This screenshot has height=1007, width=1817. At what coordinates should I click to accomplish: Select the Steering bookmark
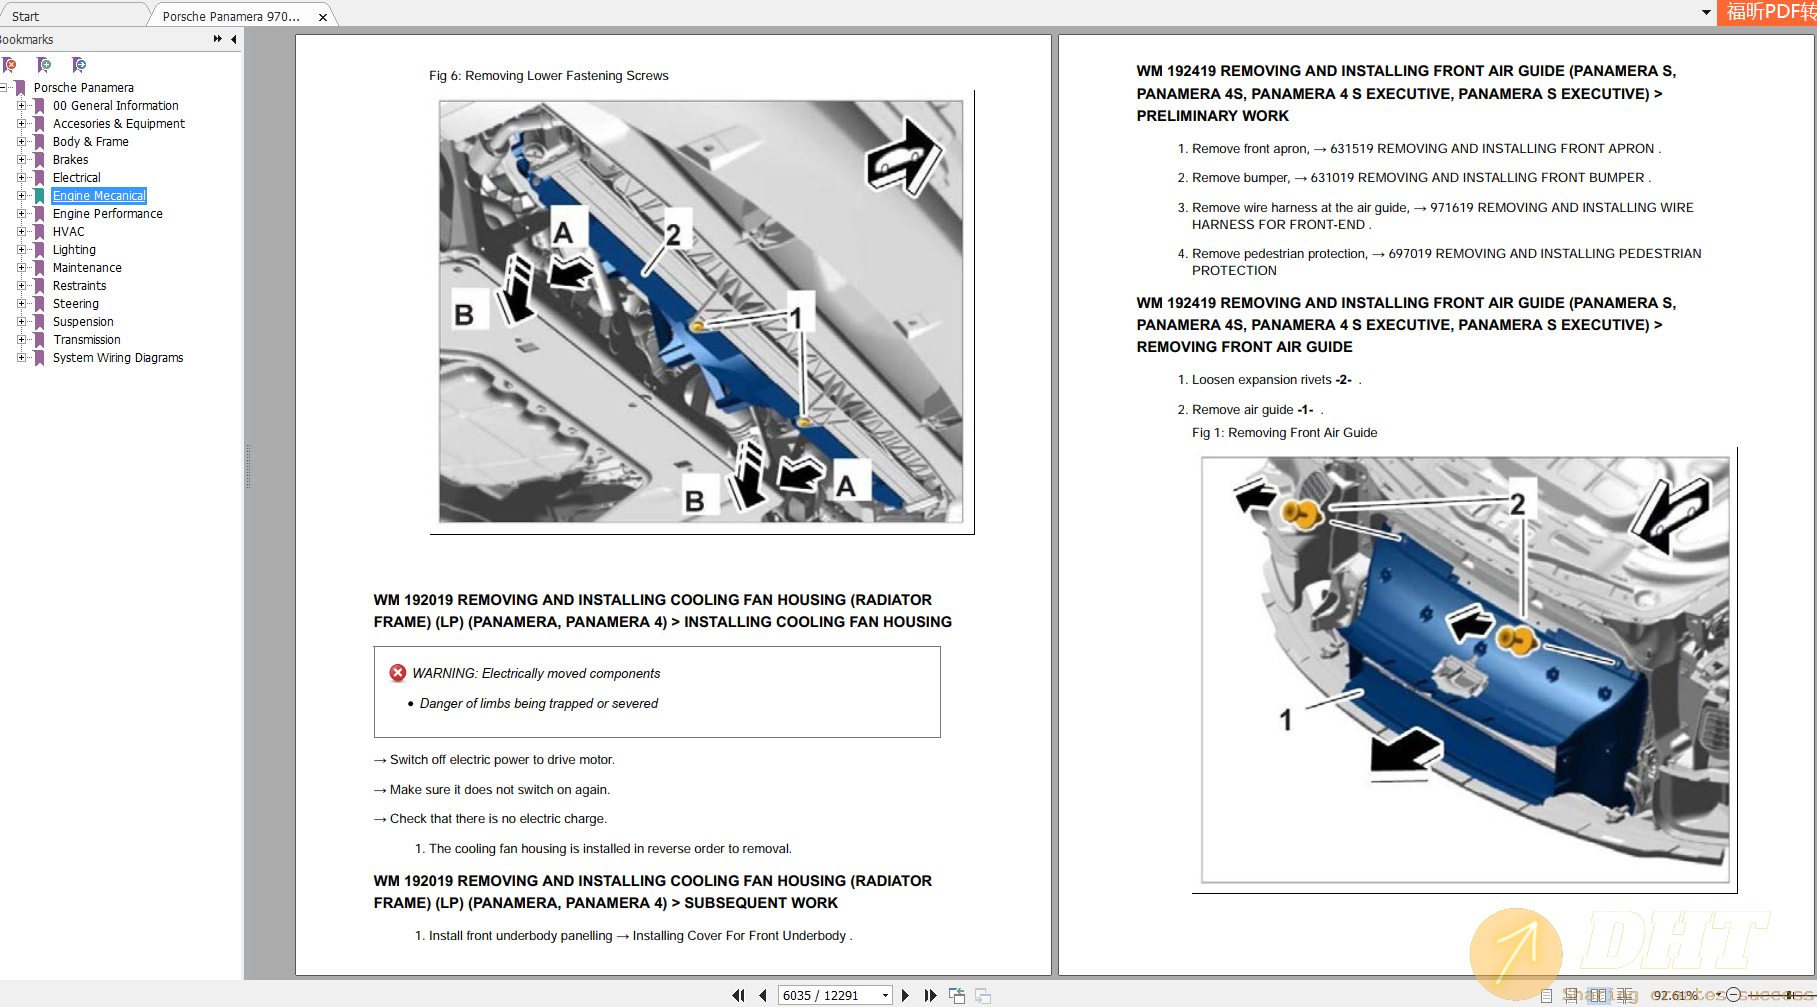pyautogui.click(x=76, y=304)
